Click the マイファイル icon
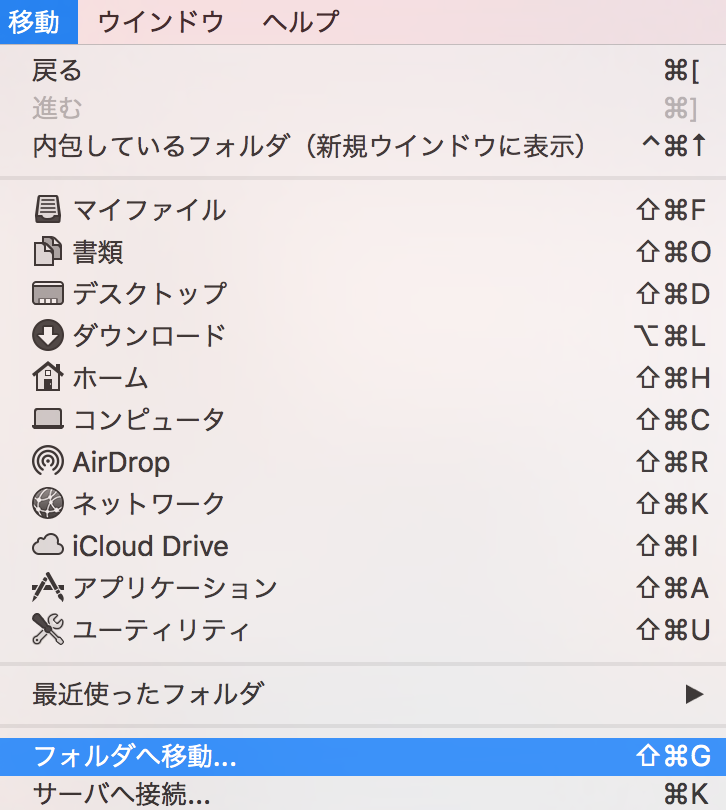Screen dimensions: 726x810 click(47, 210)
